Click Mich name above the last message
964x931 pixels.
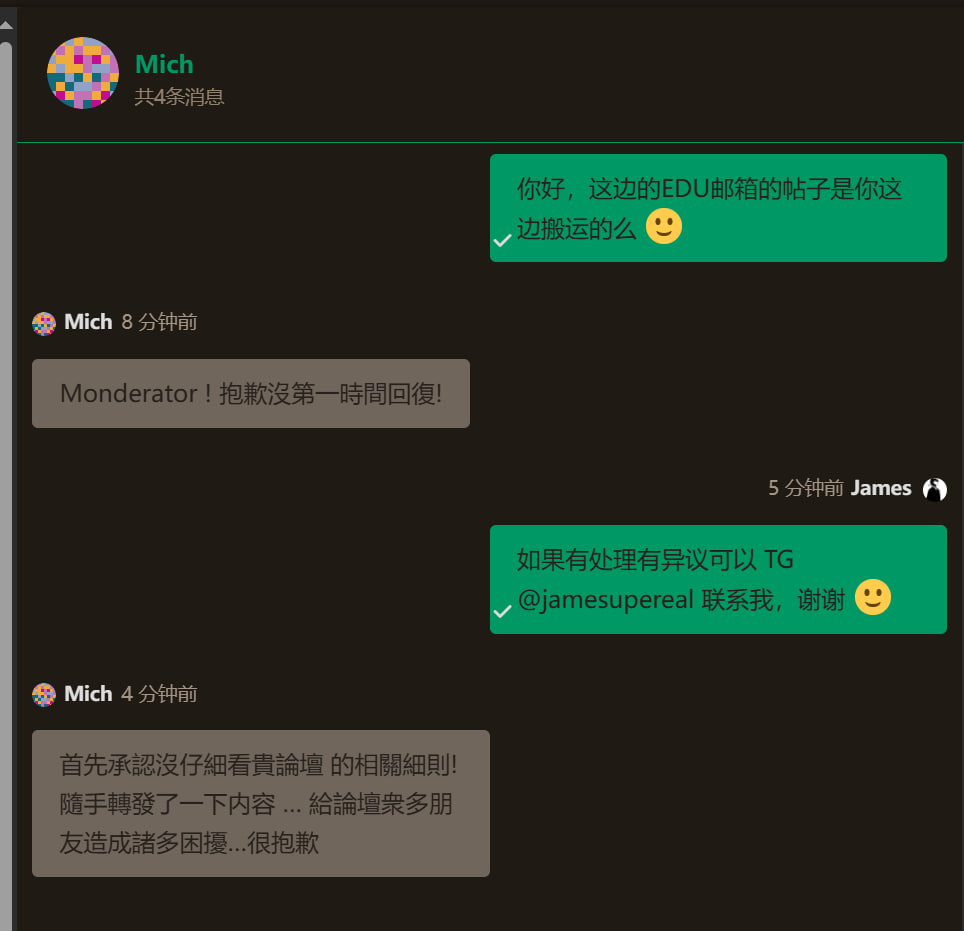(88, 694)
